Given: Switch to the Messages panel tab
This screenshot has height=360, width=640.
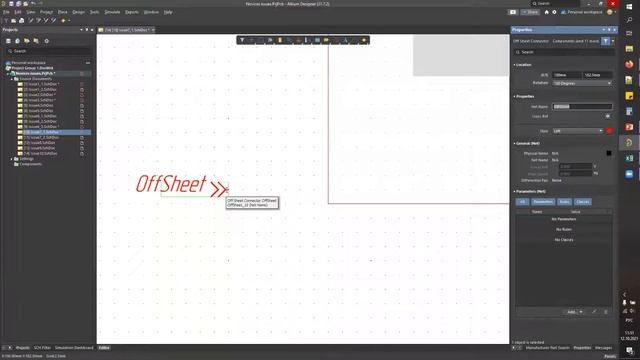Looking at the screenshot, I should pyautogui.click(x=603, y=348).
